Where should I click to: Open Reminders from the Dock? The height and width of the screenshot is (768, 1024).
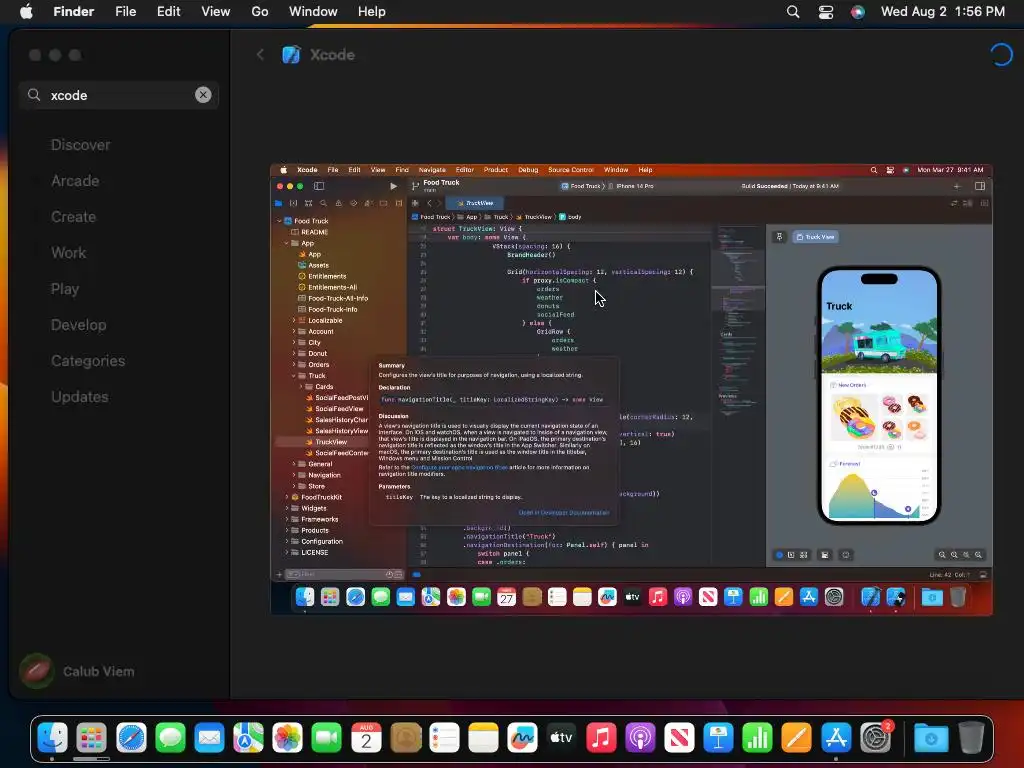coord(444,738)
